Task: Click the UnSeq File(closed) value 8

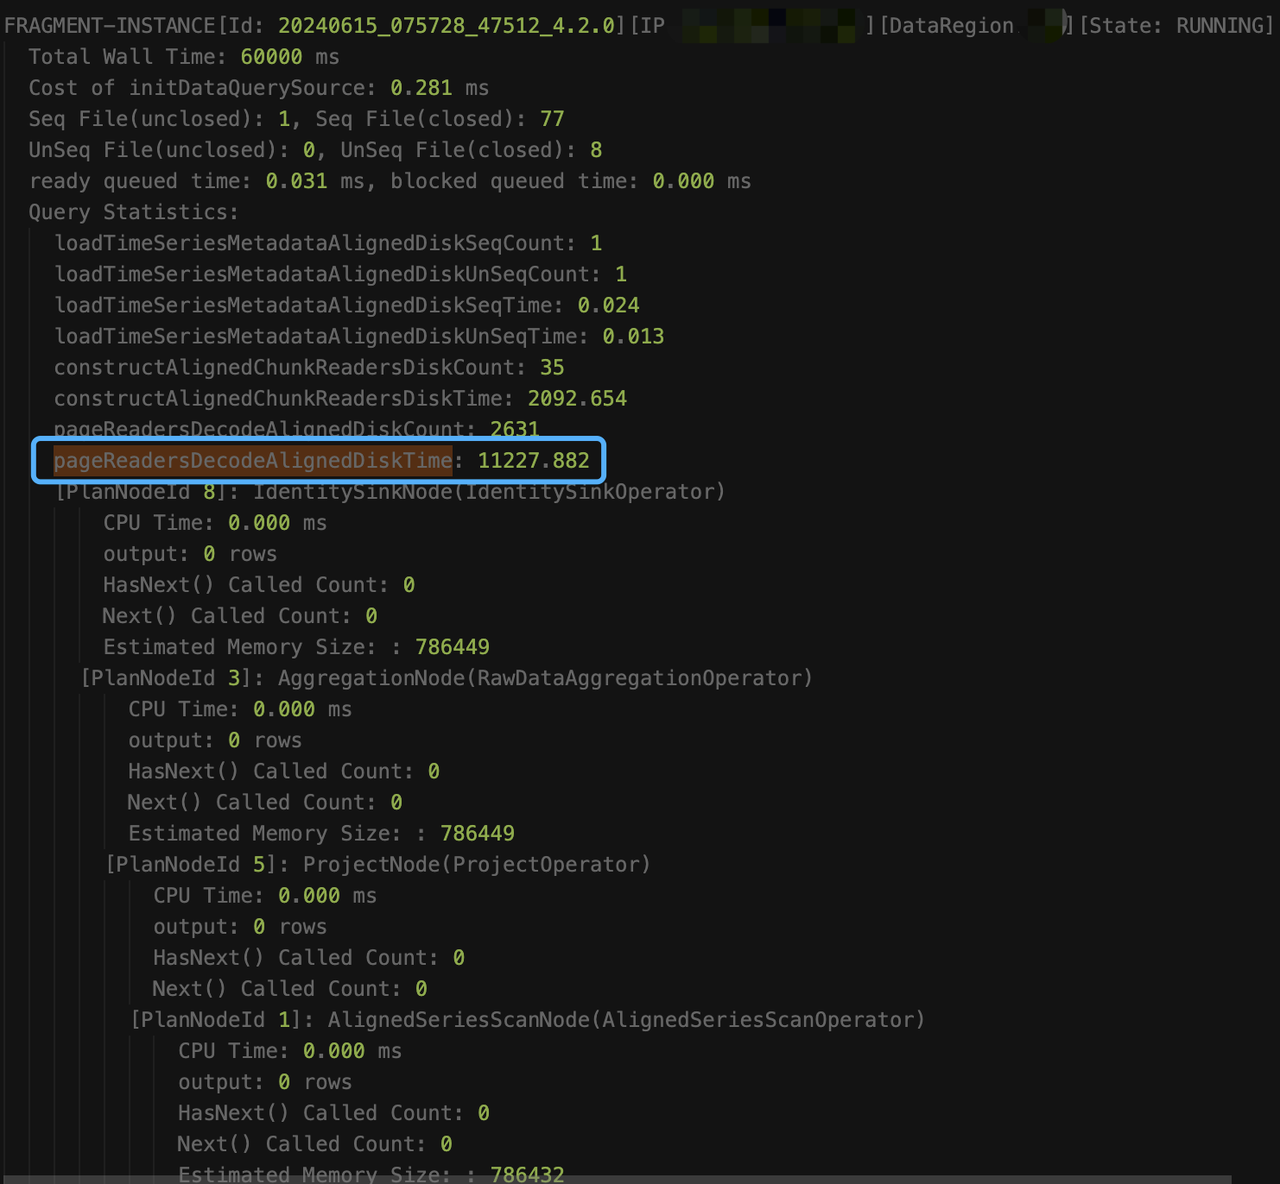Action: [596, 150]
